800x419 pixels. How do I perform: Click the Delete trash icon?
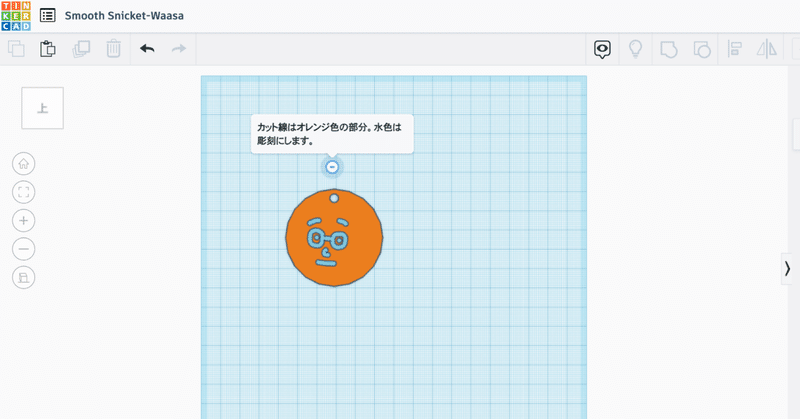click(x=113, y=48)
